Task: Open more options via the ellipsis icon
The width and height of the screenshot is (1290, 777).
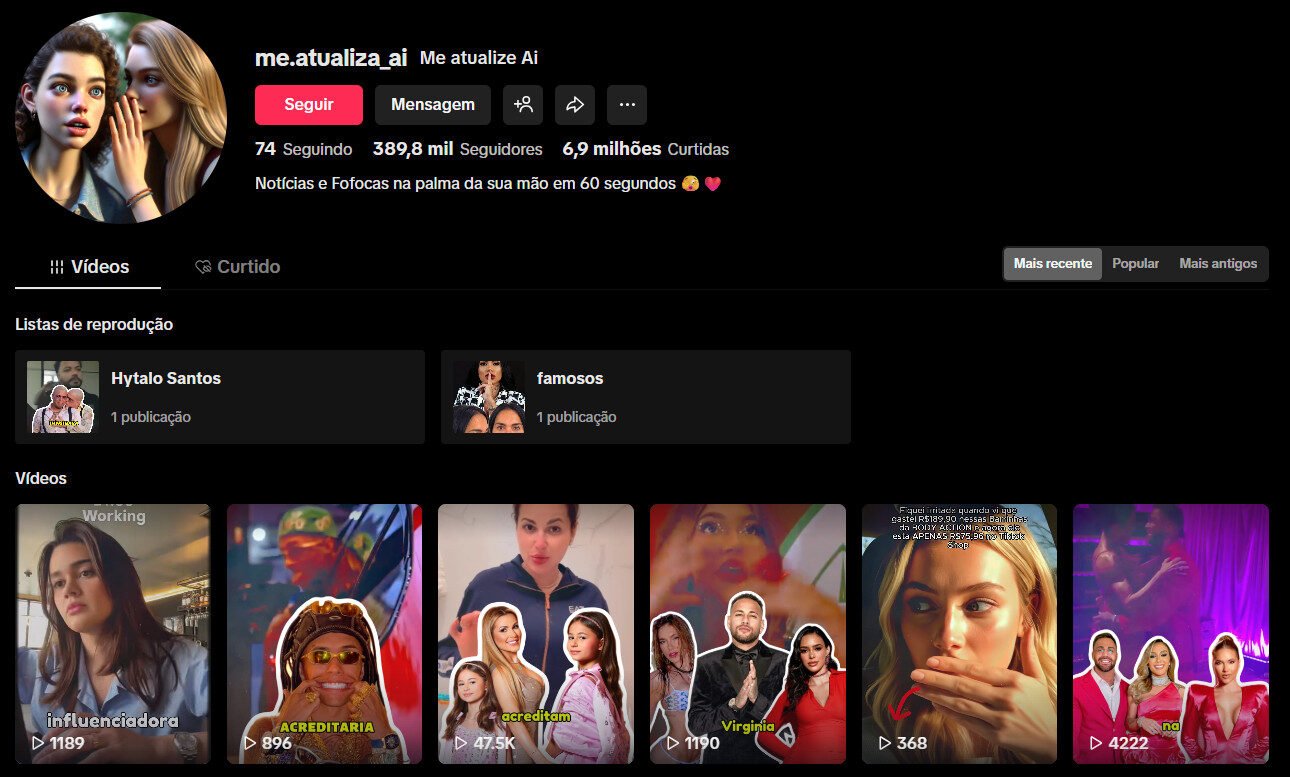Action: point(627,104)
